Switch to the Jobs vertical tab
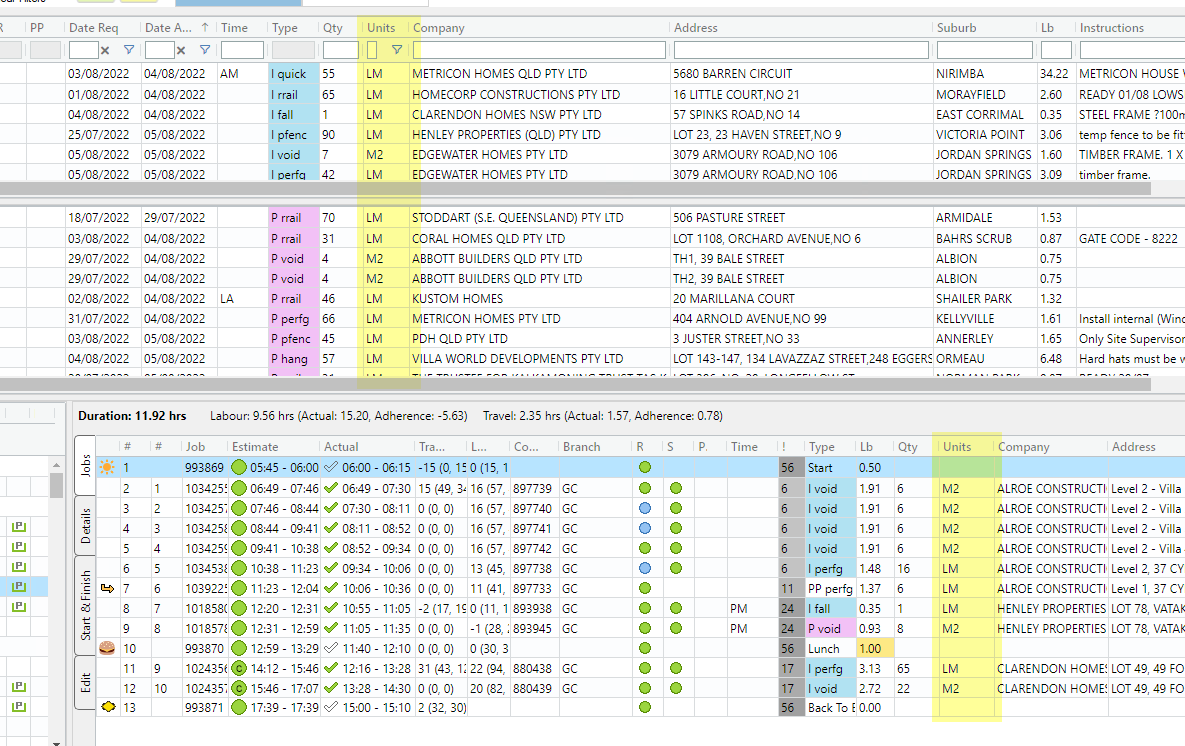Viewport: 1185px width, 746px height. tap(85, 465)
